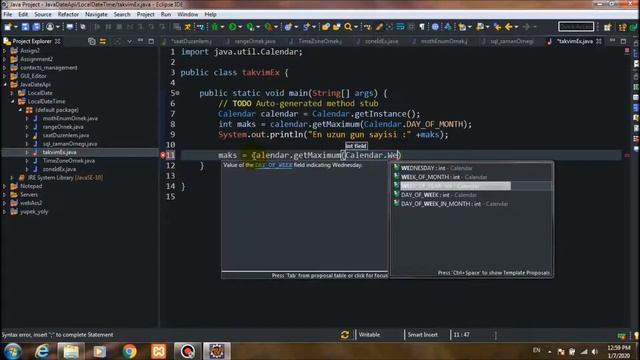Close the Project Explorer view
Viewport: 640px width, 360px height.
coord(58,41)
